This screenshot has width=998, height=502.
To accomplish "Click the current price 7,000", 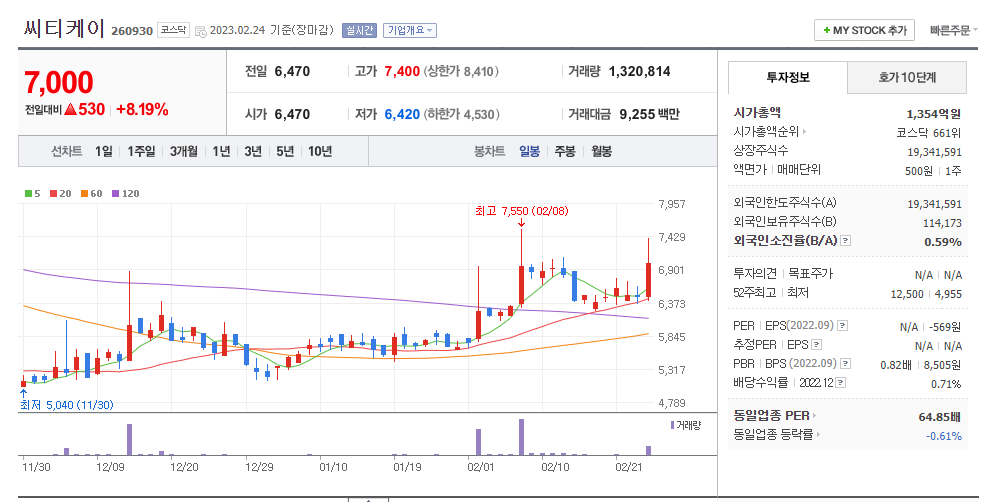I will coord(59,83).
